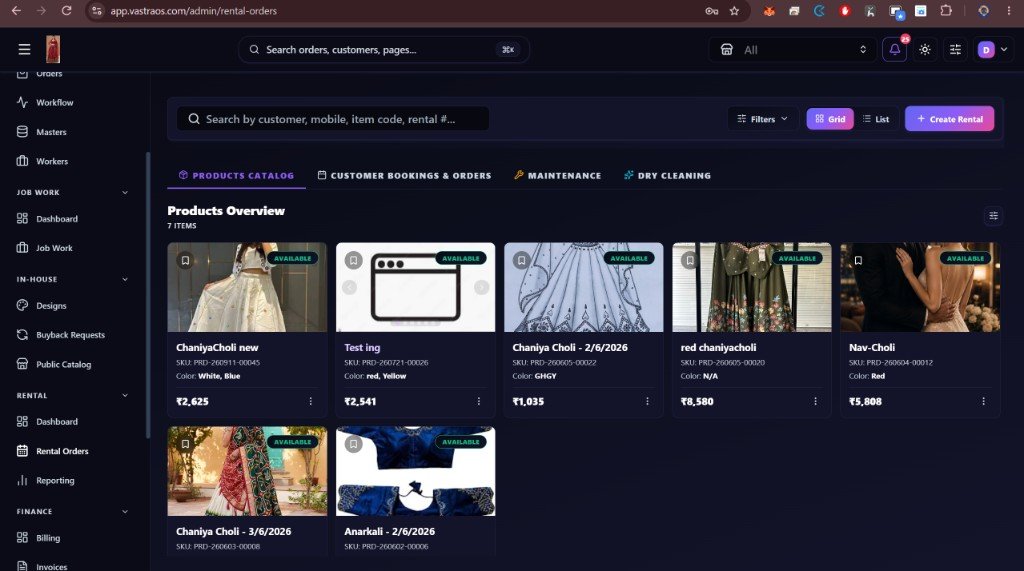Bookmark the Anarkali - 2/6/2026 product
The height and width of the screenshot is (571, 1024).
(353, 444)
